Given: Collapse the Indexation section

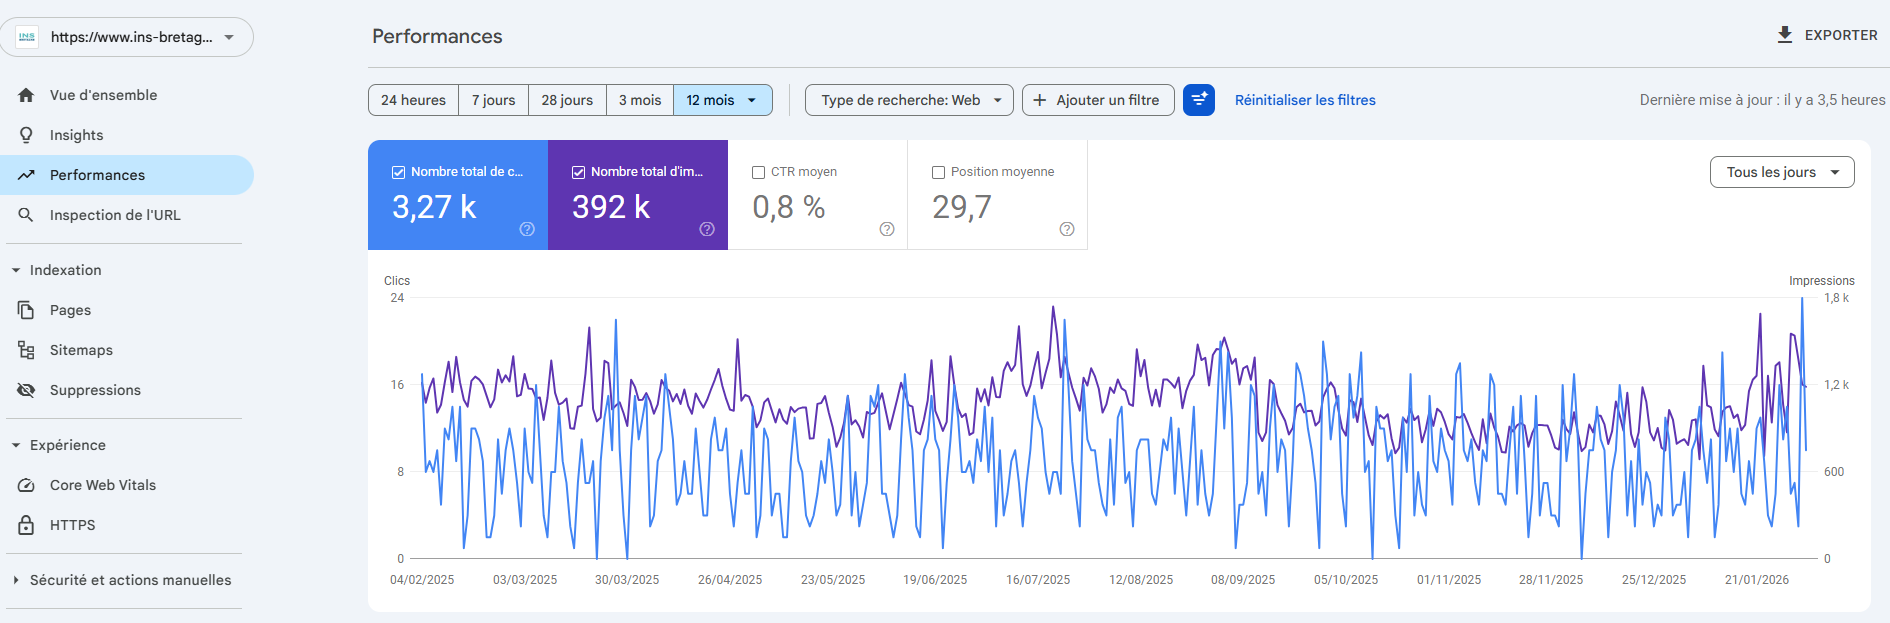Looking at the screenshot, I should (x=16, y=270).
